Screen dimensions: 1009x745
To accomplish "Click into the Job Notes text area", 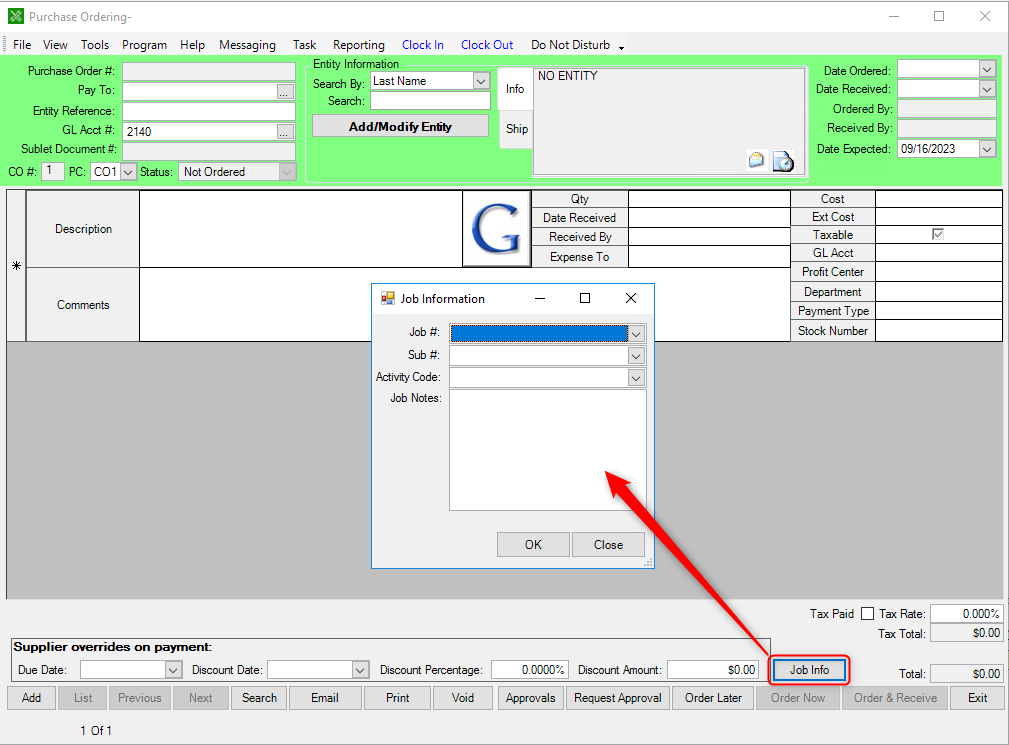I will coord(548,450).
